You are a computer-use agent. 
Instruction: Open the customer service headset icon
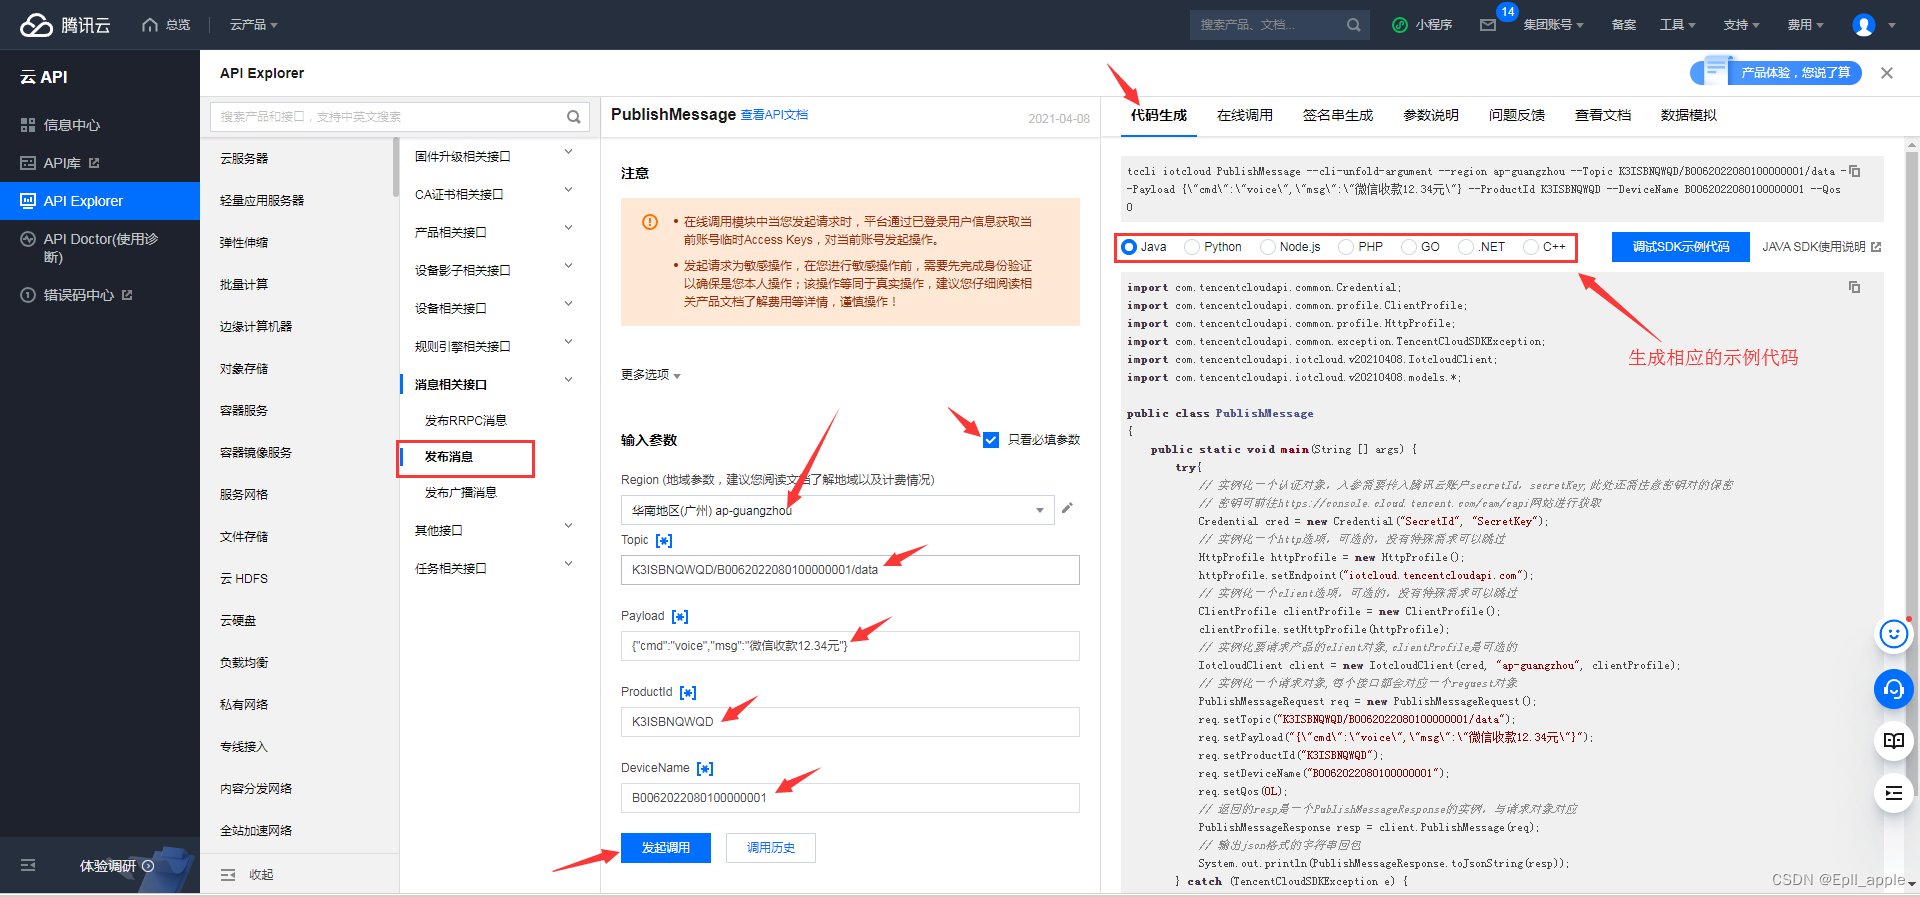(x=1893, y=689)
